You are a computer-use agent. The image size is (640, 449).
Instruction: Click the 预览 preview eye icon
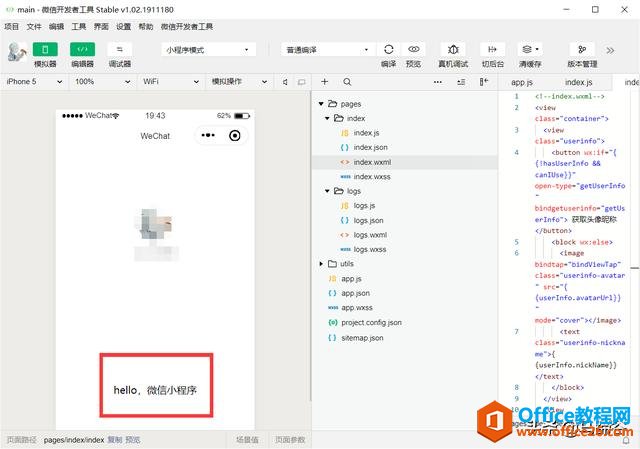(x=413, y=49)
